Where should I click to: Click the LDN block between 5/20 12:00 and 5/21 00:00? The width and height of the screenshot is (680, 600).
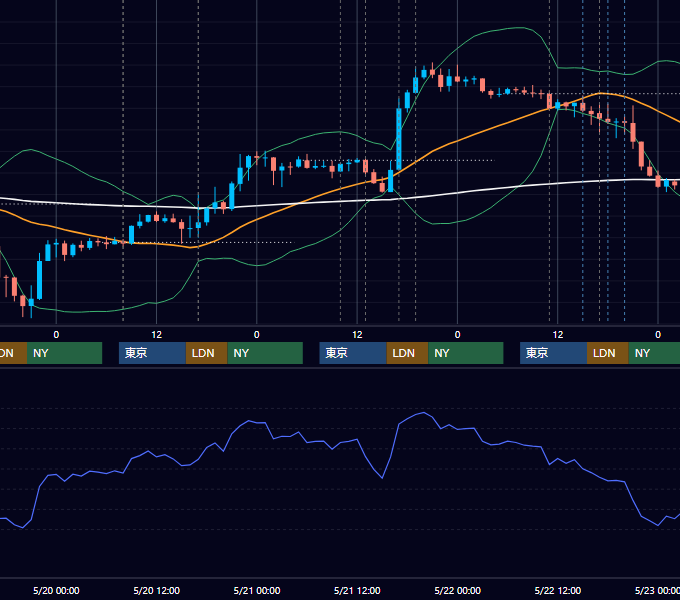(206, 353)
